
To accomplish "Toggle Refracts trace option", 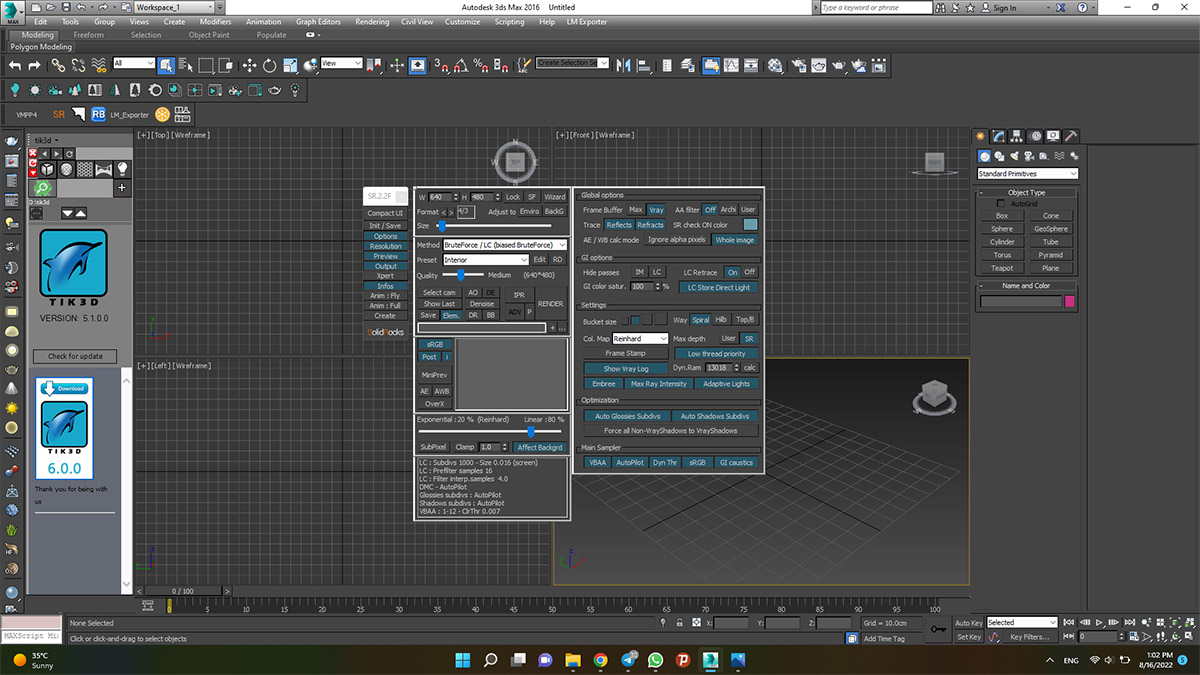I will click(x=651, y=225).
